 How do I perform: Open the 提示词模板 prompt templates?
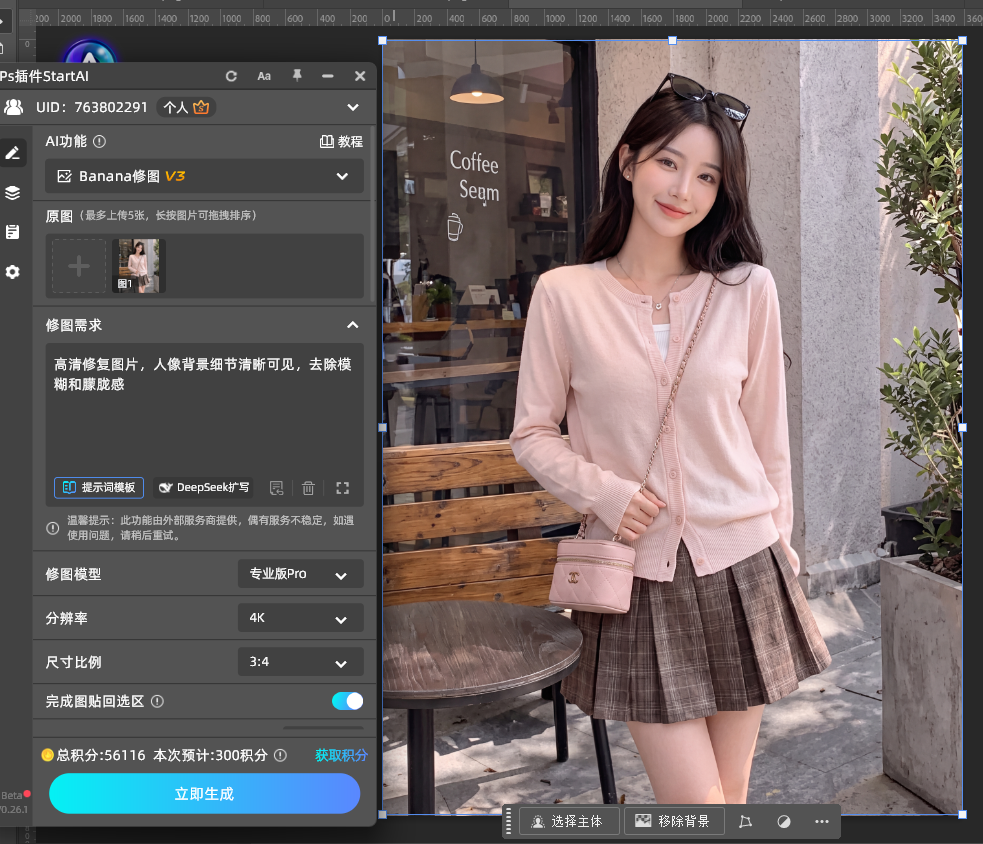tap(99, 487)
